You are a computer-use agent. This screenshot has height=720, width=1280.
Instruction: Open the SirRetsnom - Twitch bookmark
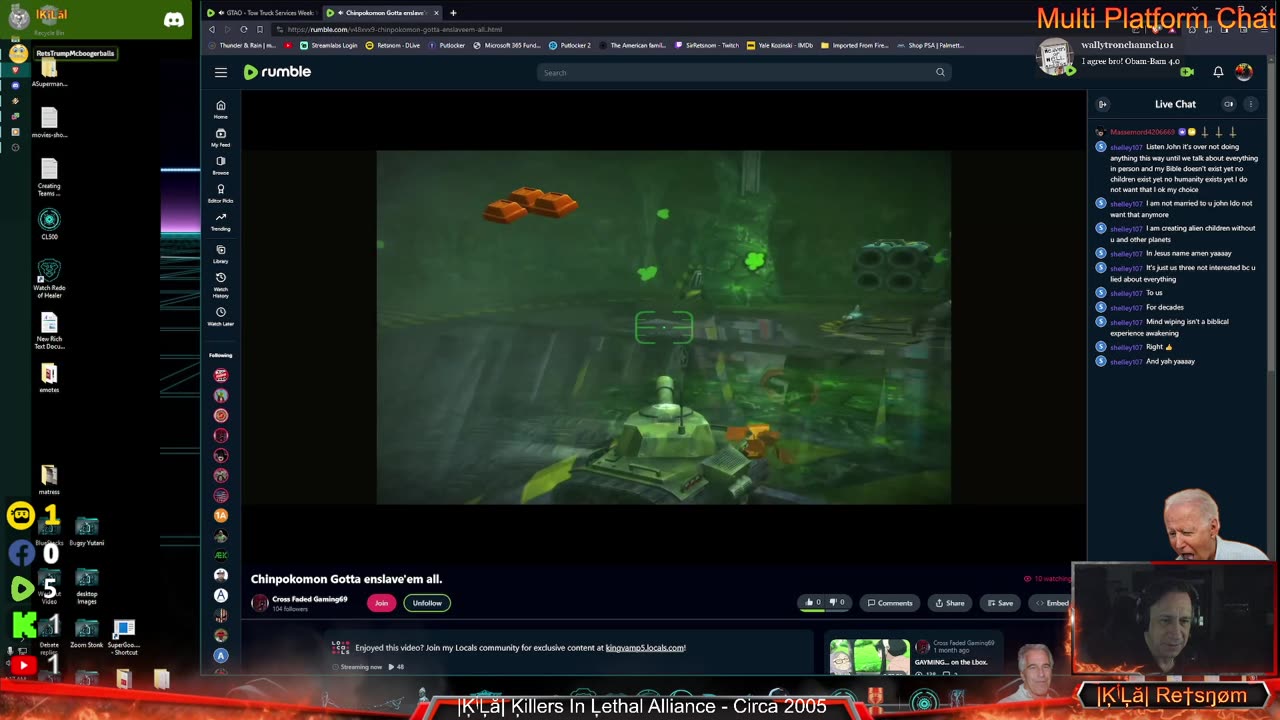708,45
